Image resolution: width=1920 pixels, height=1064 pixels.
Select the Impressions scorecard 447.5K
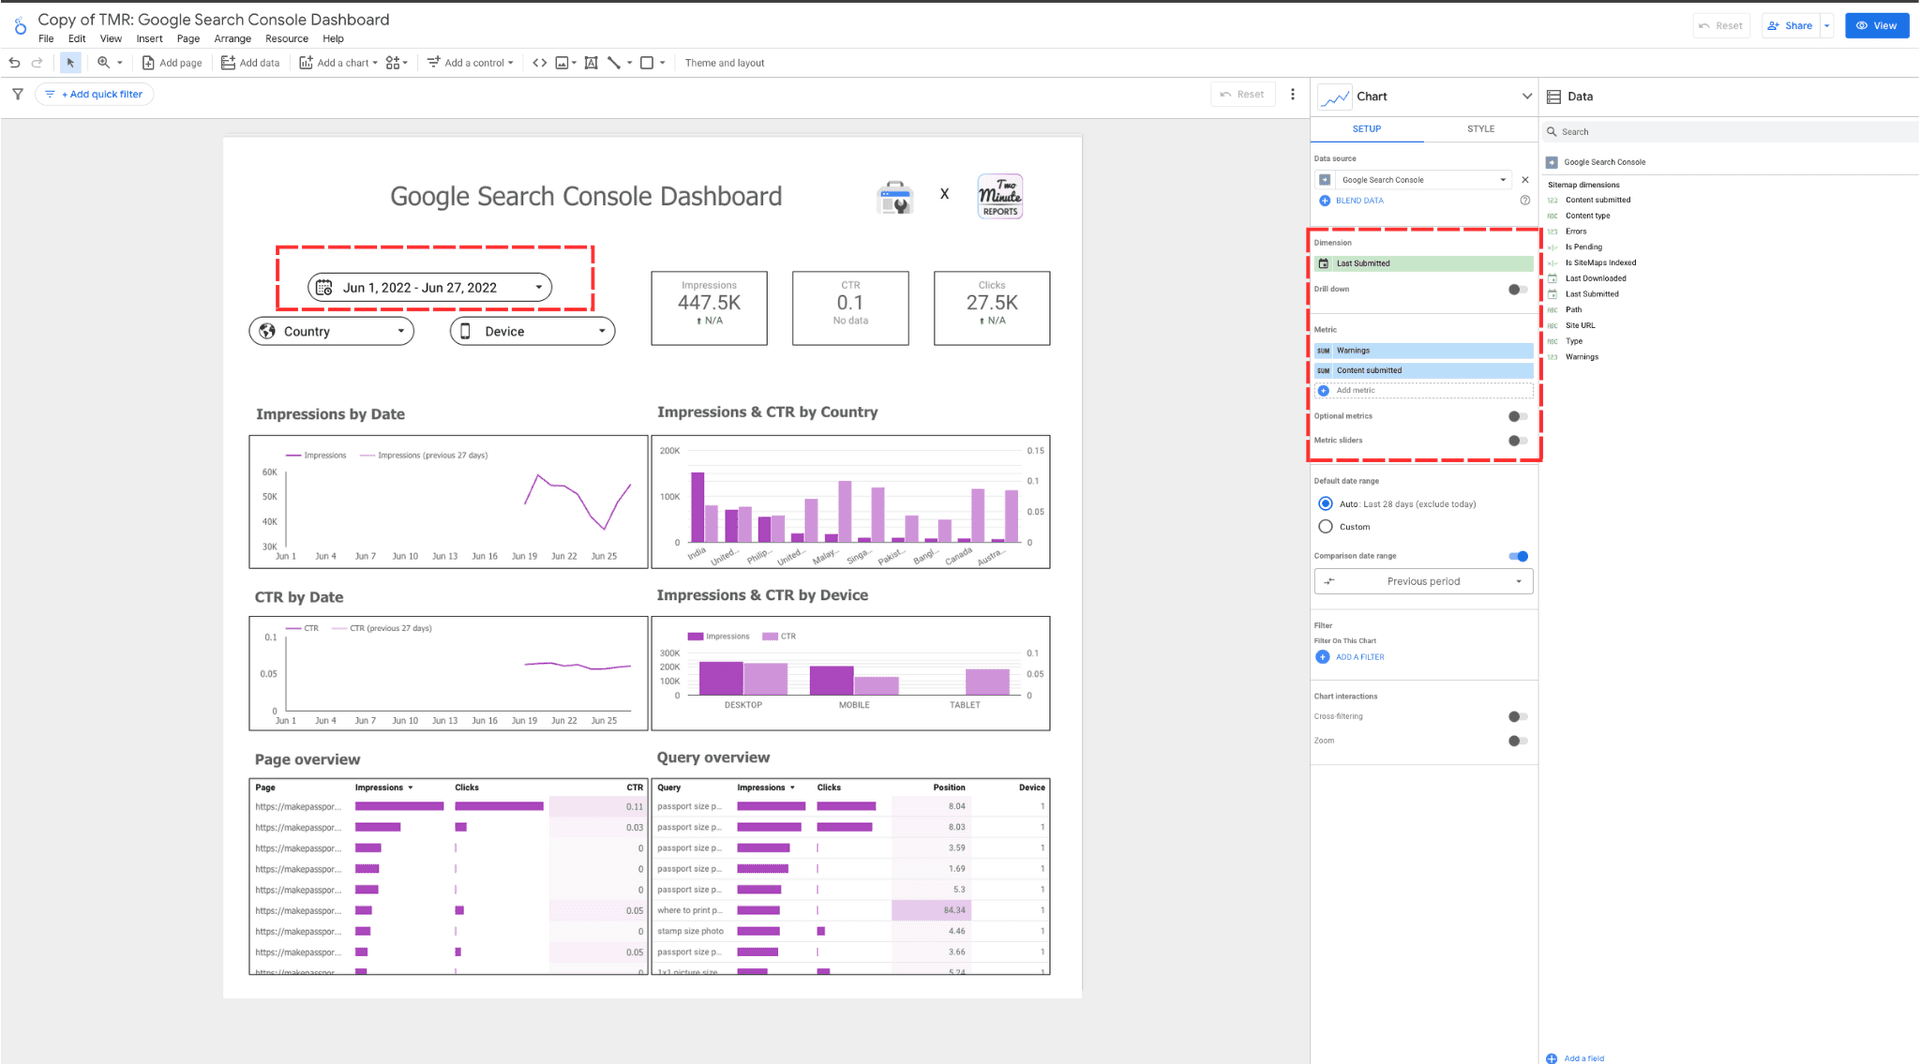[x=709, y=308]
